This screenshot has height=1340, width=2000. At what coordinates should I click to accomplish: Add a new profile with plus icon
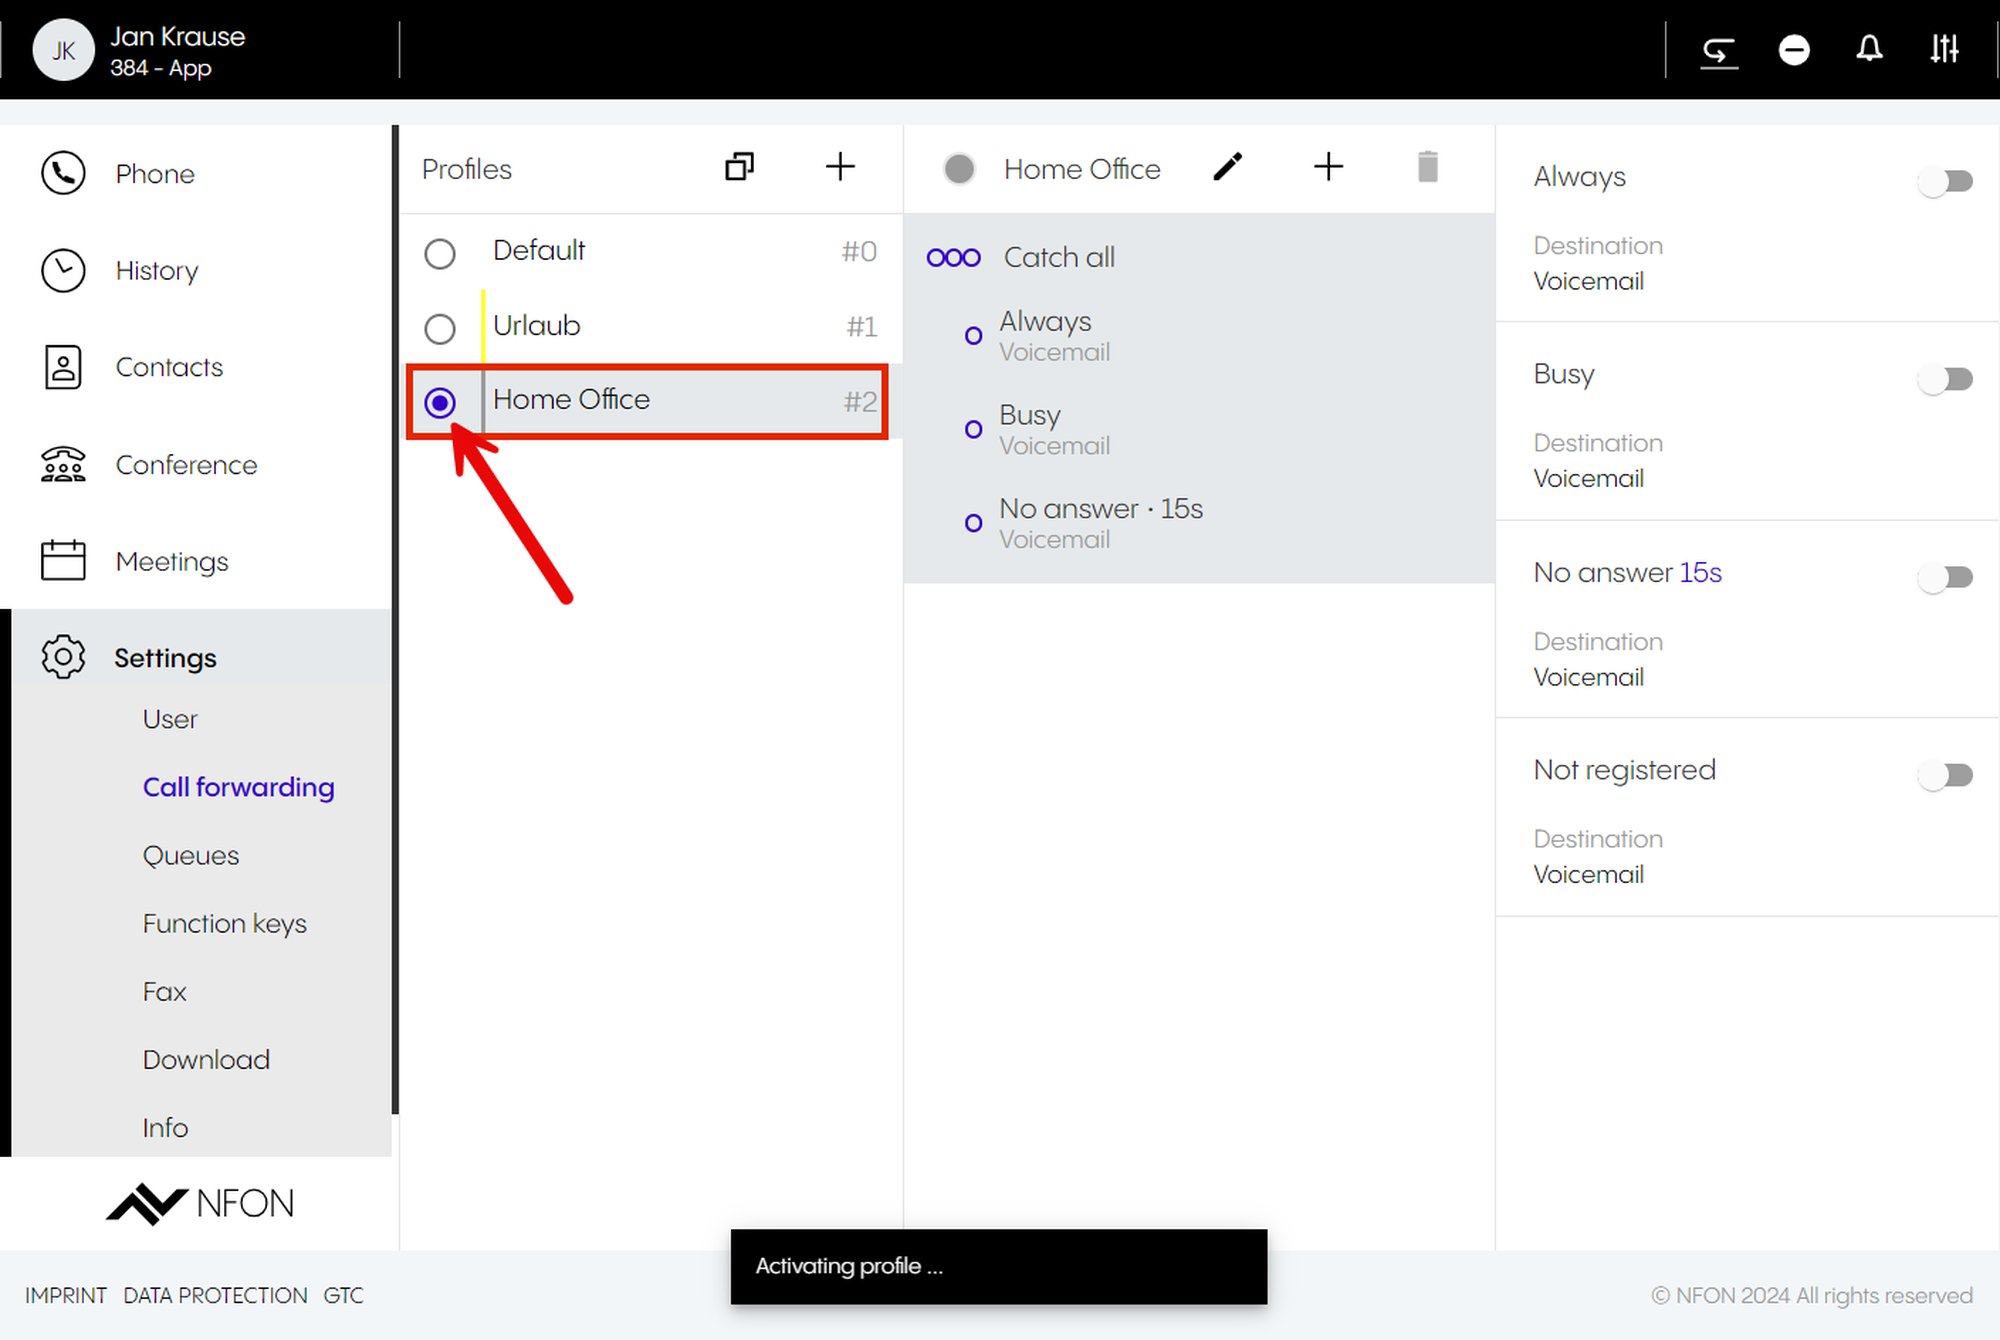click(840, 167)
